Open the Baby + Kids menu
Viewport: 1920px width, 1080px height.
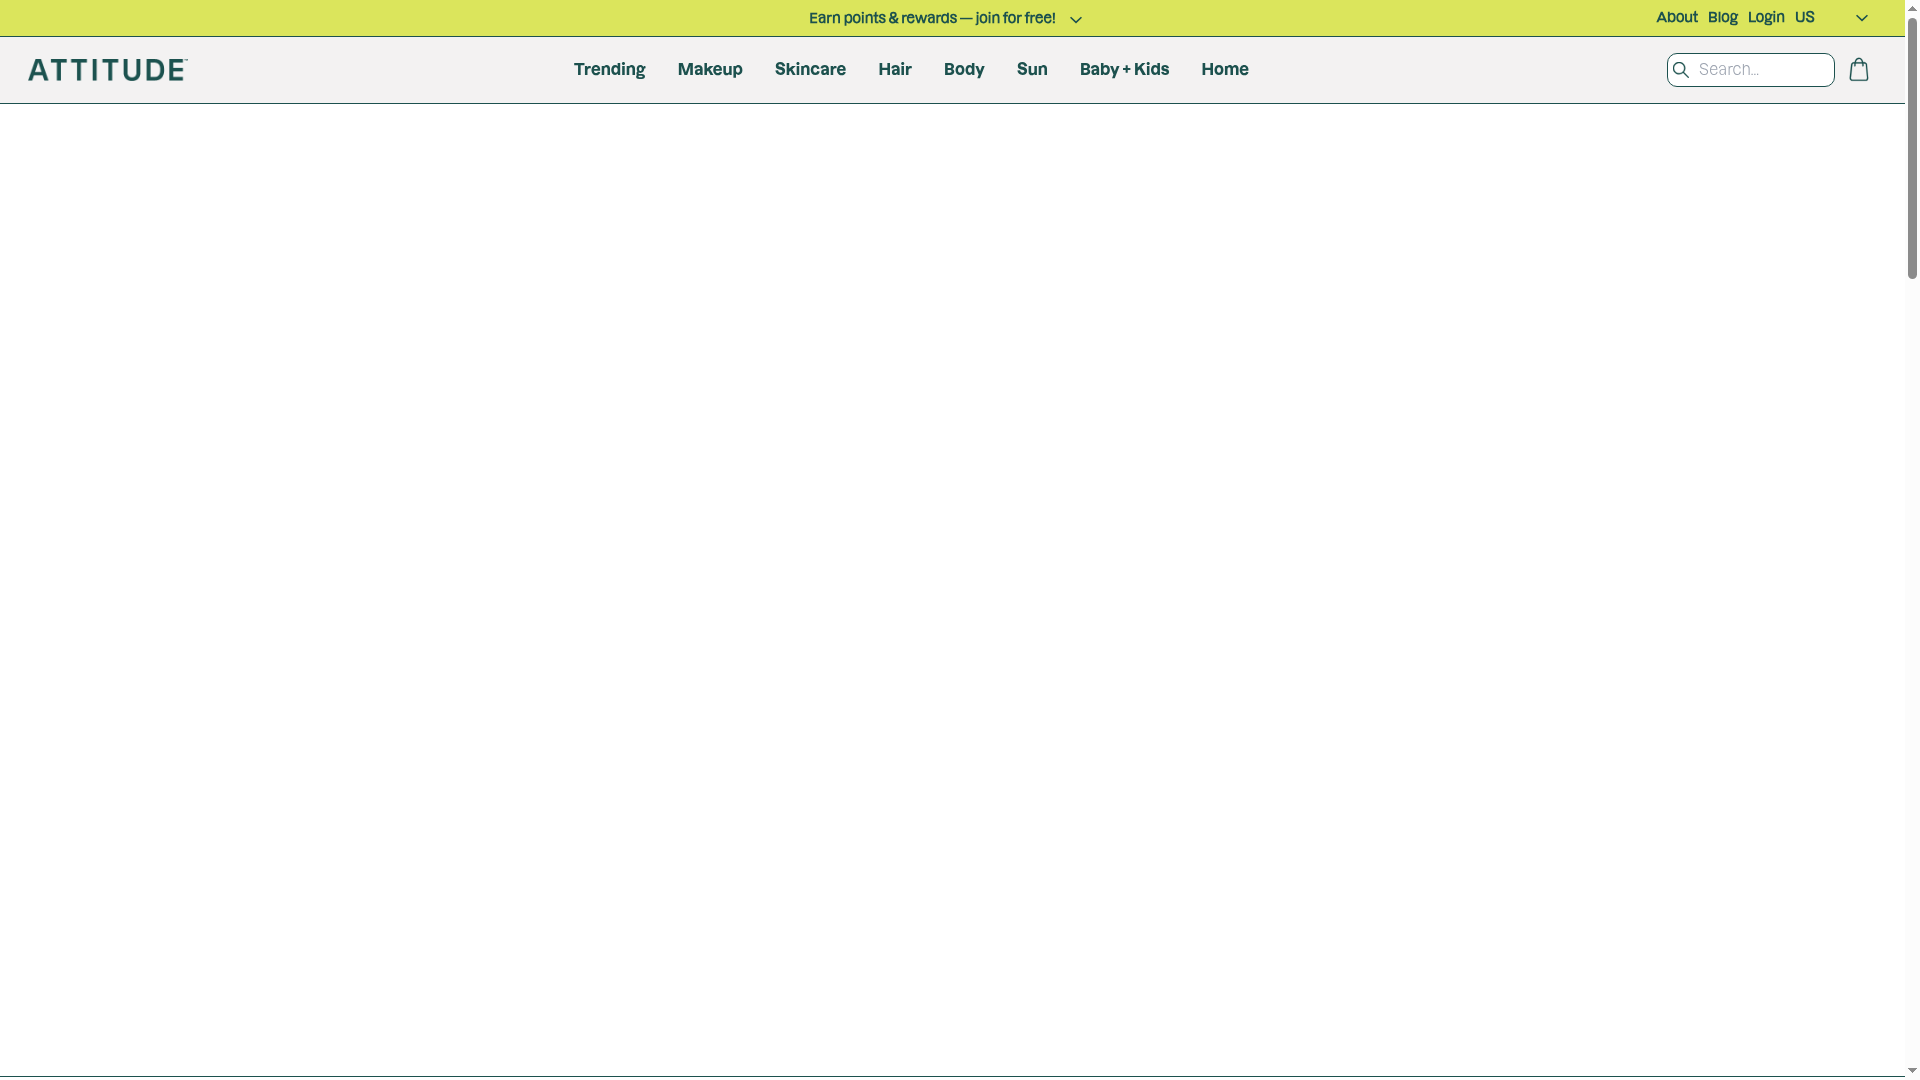point(1124,69)
